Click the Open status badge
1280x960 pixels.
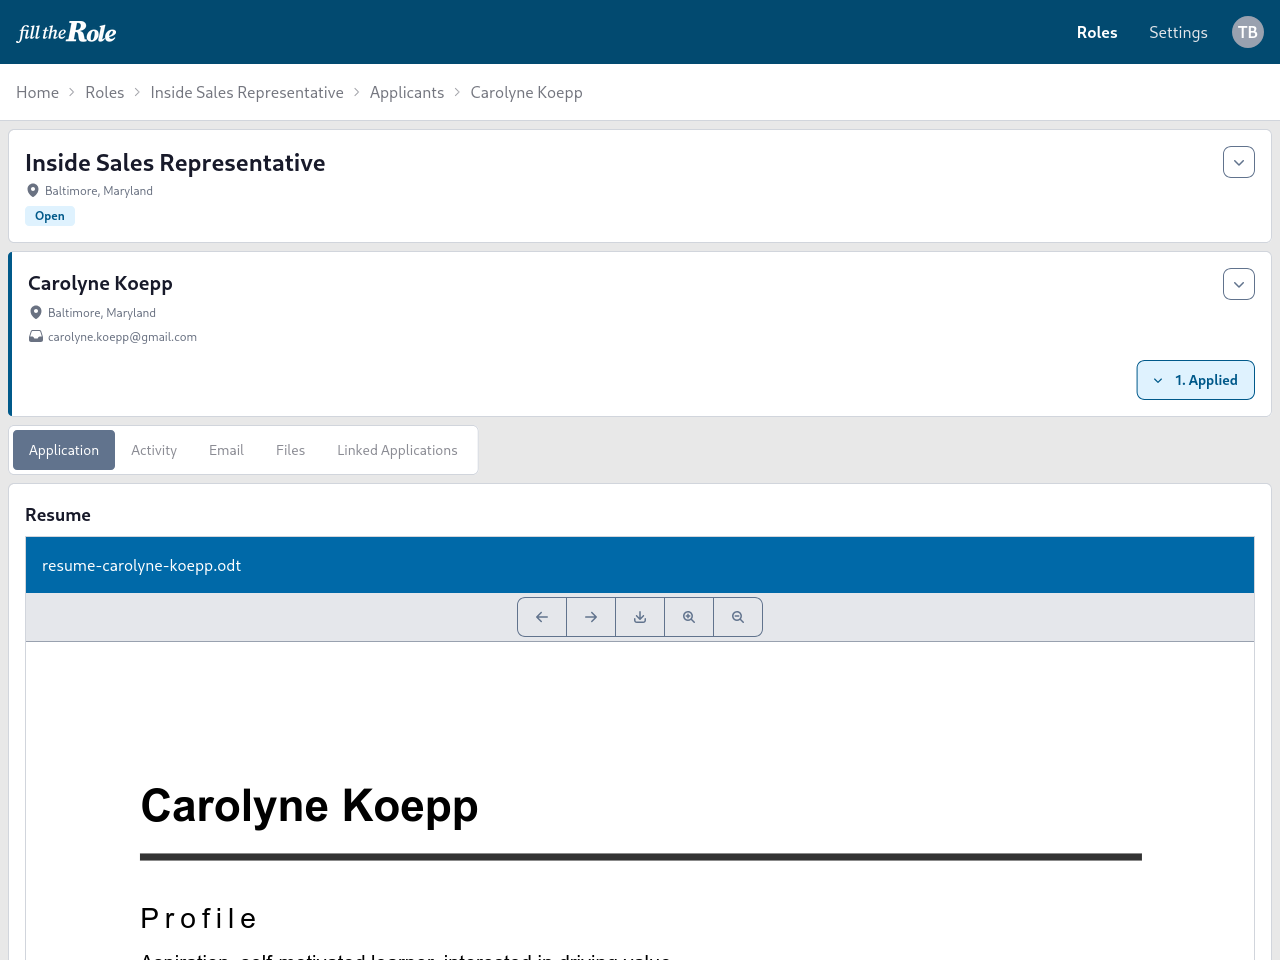point(49,215)
